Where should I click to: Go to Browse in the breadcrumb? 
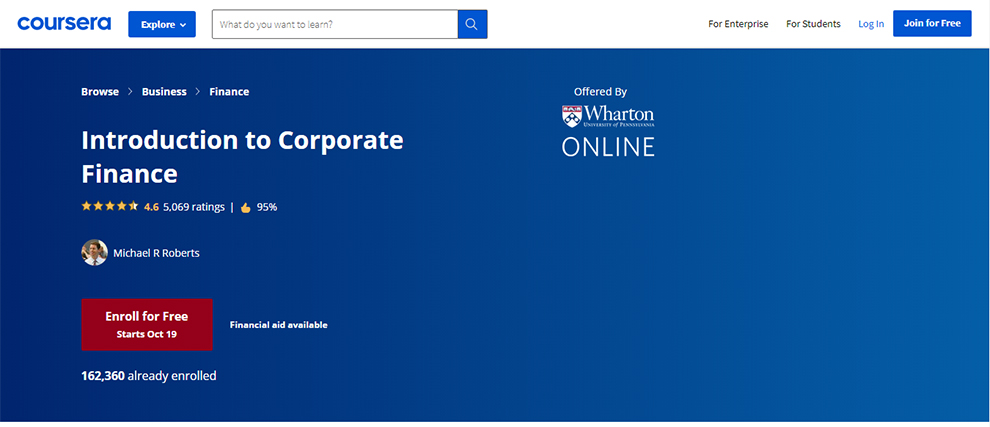tap(100, 92)
